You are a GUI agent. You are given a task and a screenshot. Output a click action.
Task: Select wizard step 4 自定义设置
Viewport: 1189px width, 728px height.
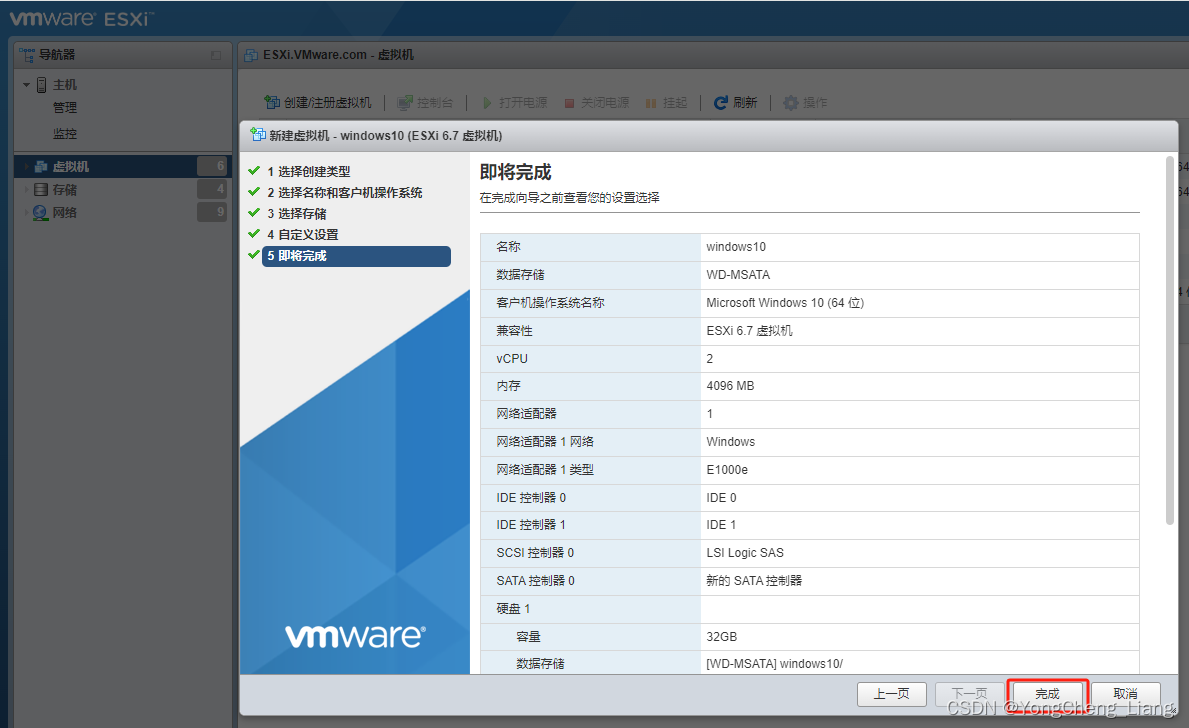point(303,235)
